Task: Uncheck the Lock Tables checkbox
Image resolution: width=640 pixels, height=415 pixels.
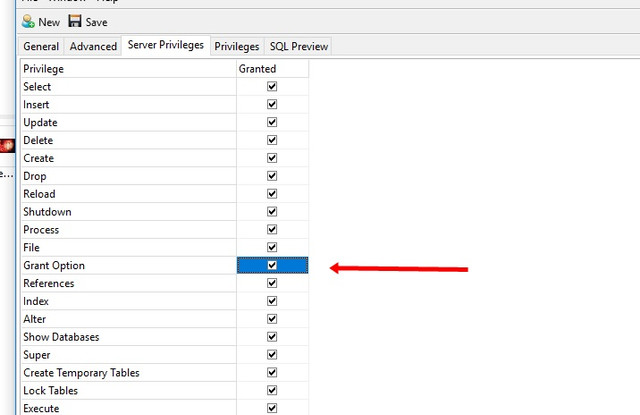Action: pos(272,391)
